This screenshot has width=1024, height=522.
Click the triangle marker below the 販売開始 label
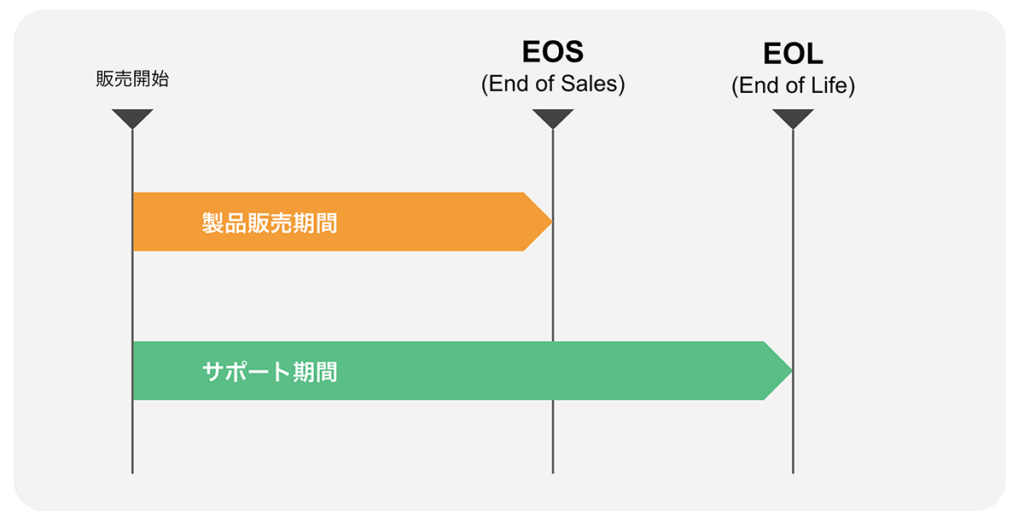pos(132,118)
